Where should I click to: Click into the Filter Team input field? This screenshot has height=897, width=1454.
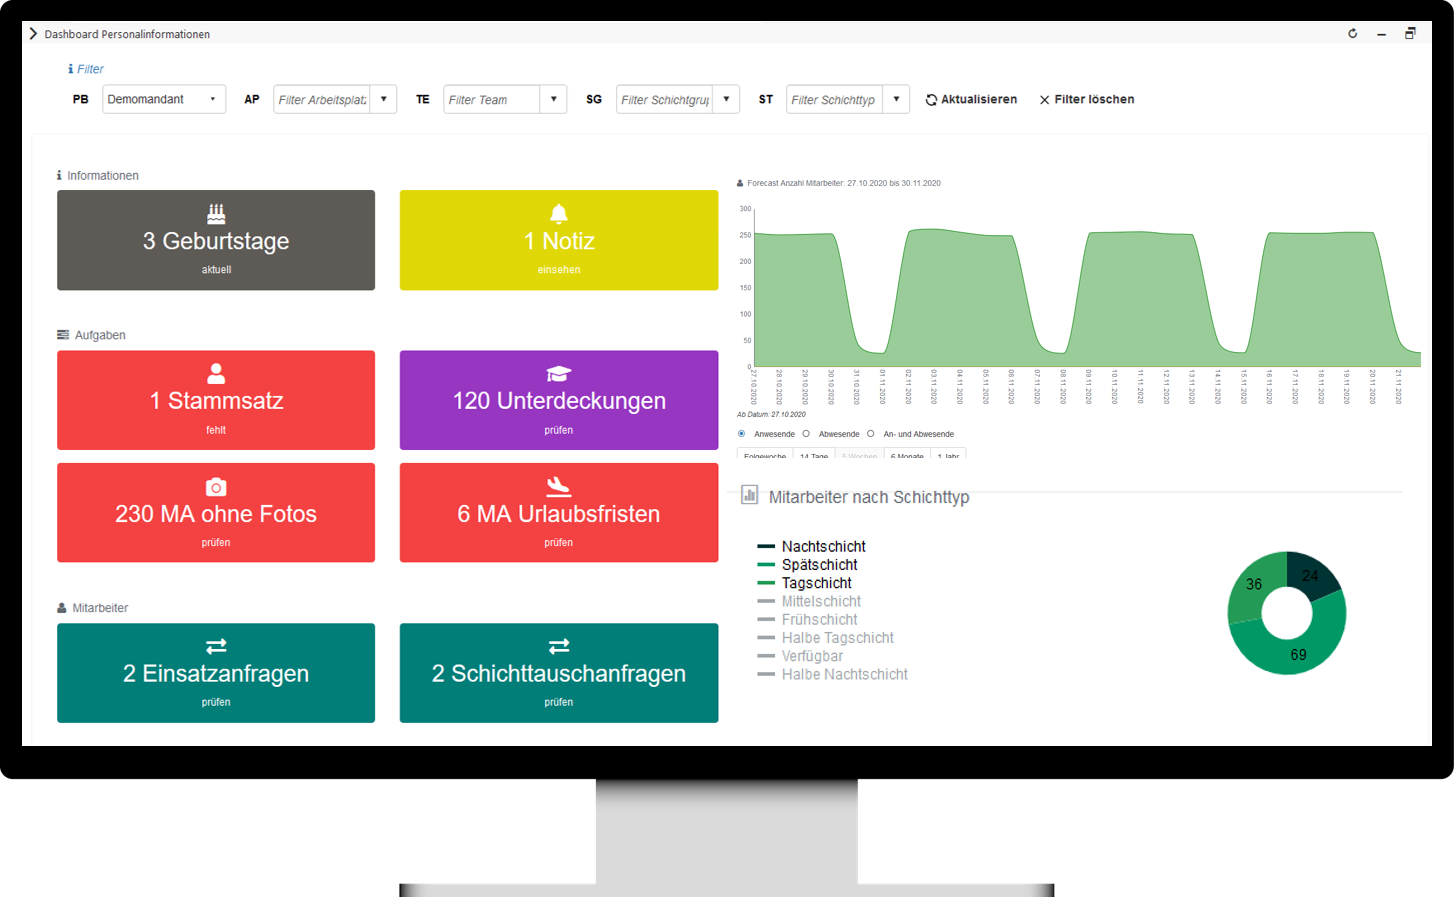click(492, 100)
